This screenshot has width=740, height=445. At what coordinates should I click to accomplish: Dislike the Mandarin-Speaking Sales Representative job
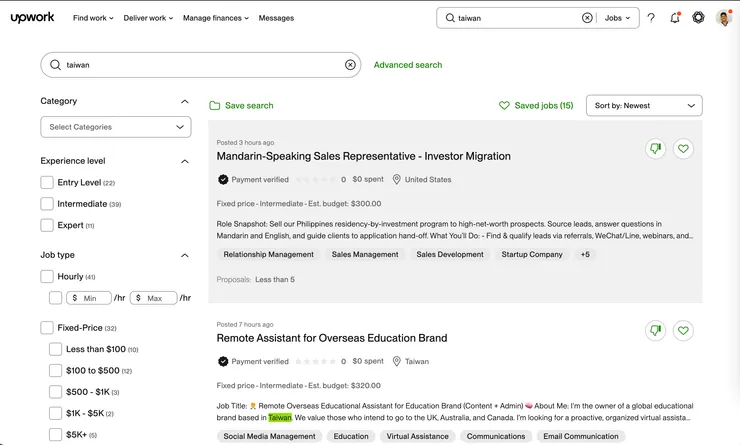point(656,149)
